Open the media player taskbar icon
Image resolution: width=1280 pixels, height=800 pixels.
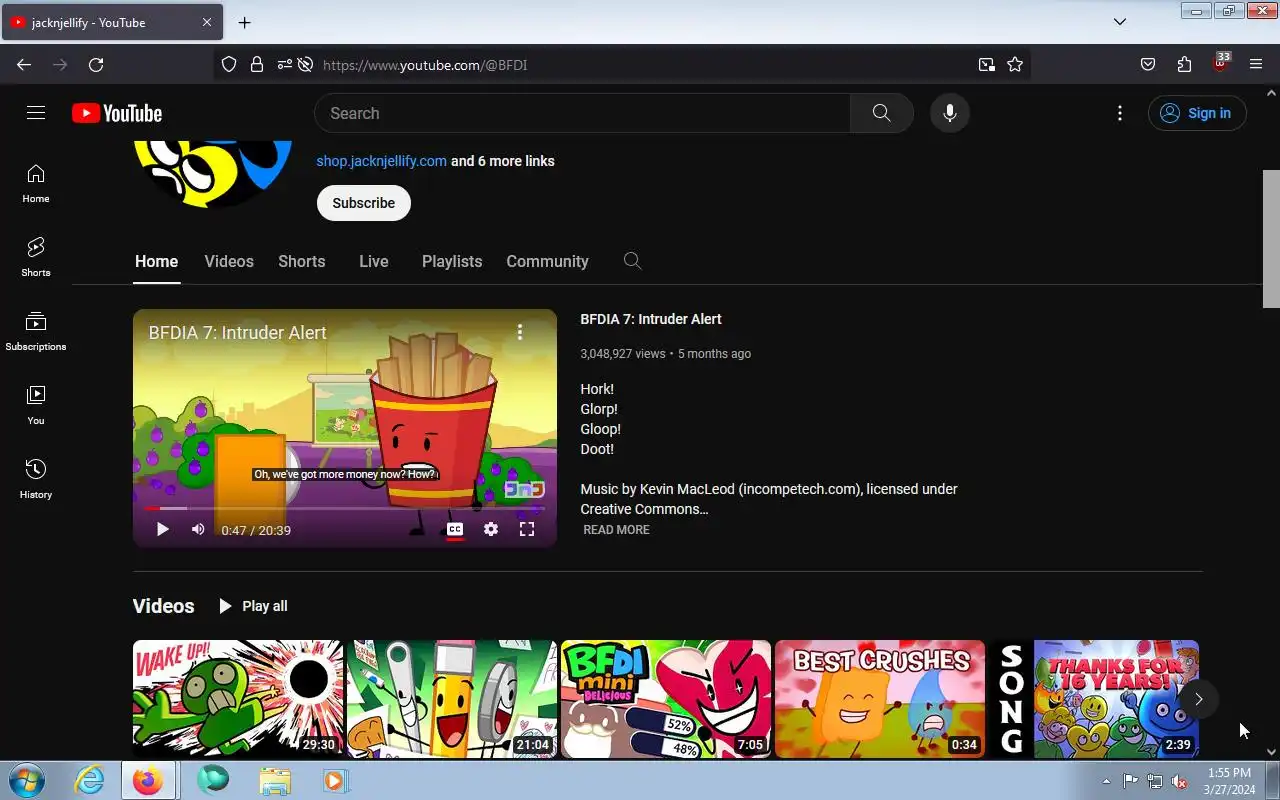point(335,780)
